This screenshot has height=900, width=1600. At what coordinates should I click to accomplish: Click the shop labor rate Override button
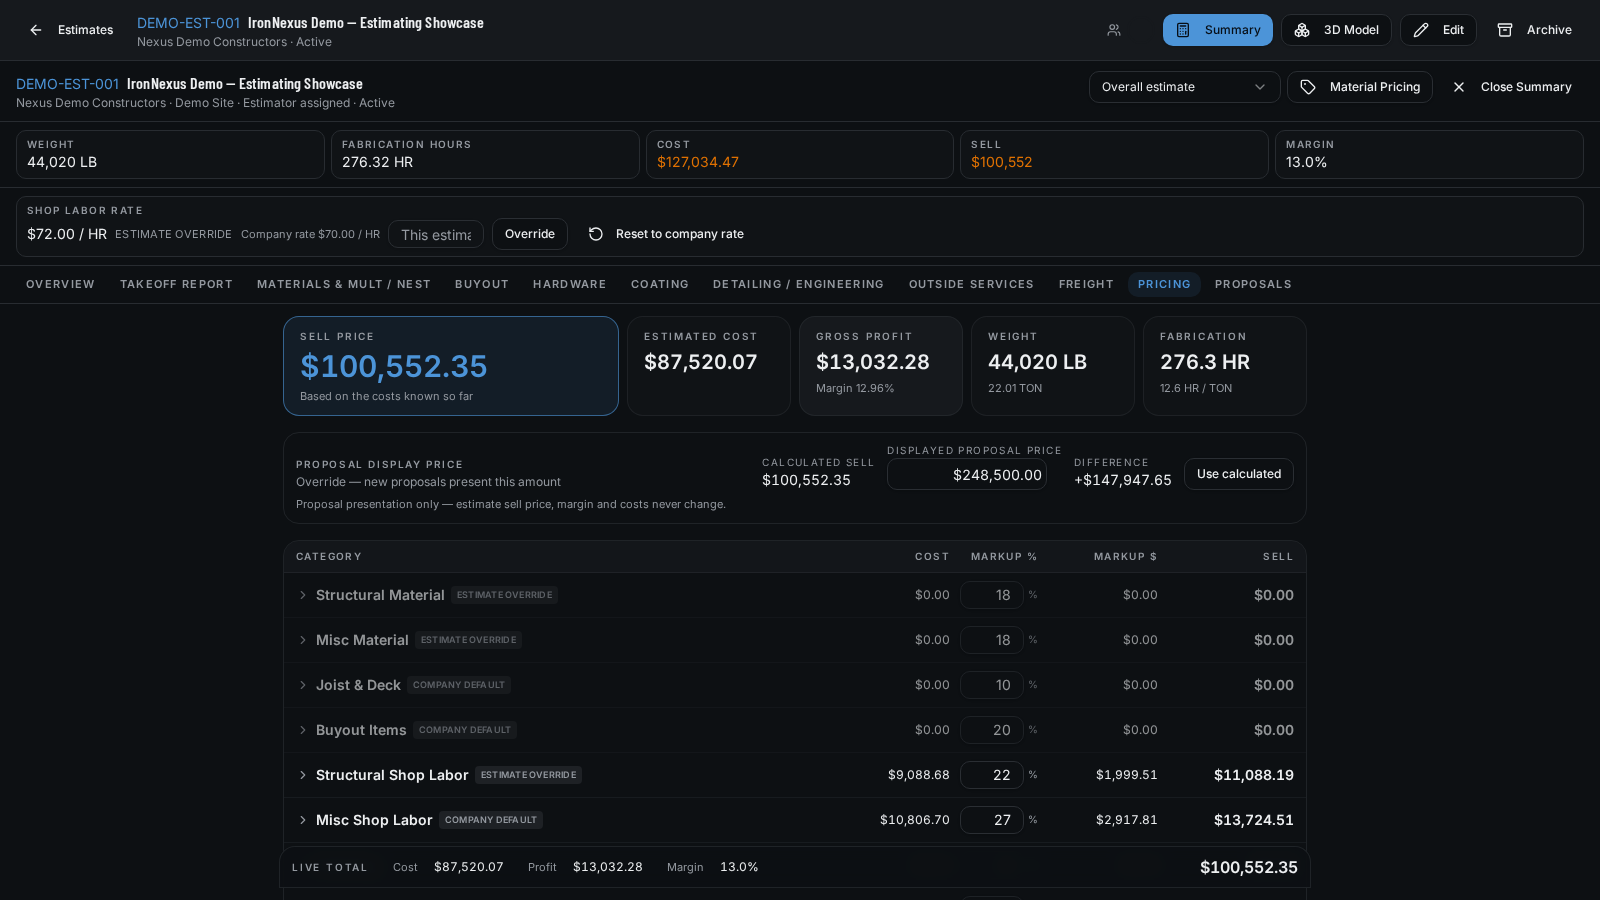click(530, 234)
